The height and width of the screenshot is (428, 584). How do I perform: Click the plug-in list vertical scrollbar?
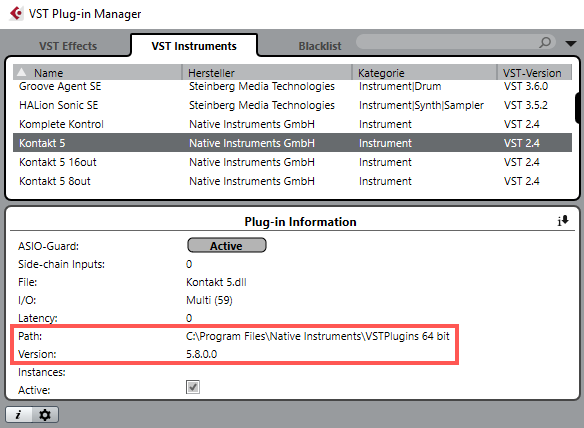[x=577, y=108]
